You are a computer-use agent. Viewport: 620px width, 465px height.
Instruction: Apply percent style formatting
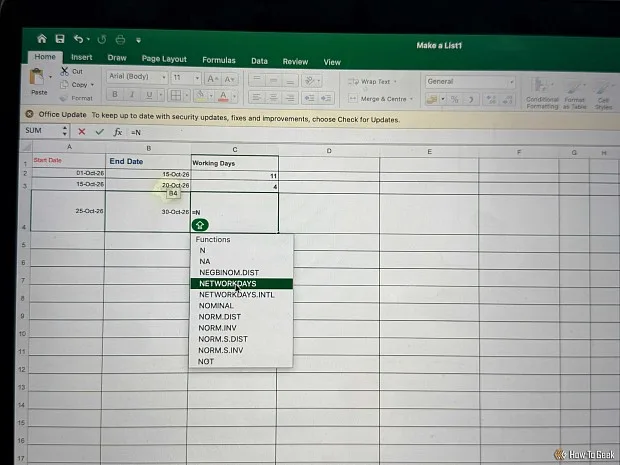(455, 100)
